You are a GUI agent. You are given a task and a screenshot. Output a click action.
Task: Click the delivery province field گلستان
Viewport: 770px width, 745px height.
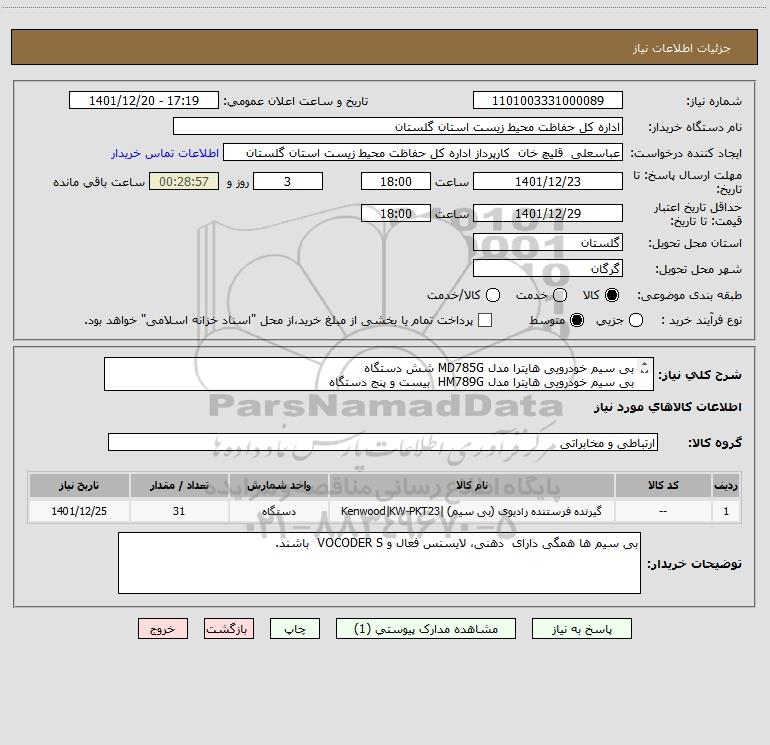[548, 242]
